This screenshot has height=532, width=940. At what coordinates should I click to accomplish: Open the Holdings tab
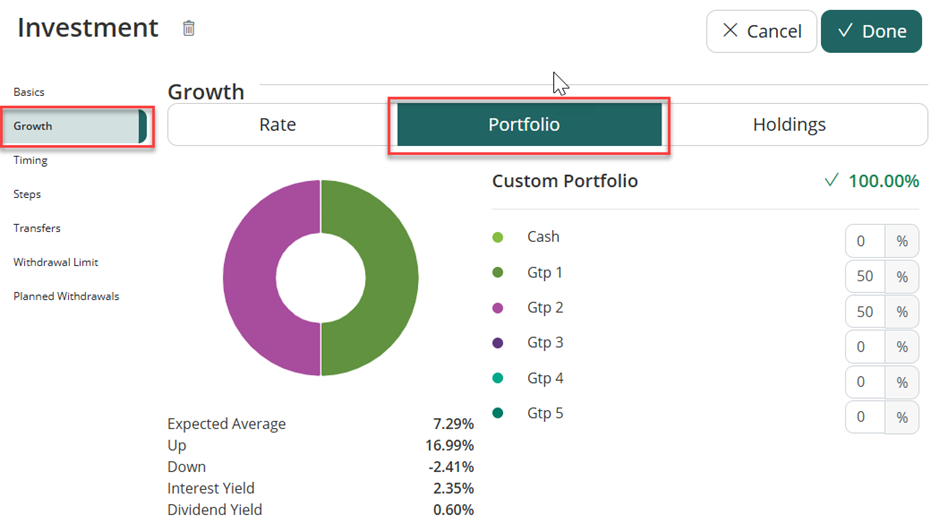pyautogui.click(x=789, y=125)
